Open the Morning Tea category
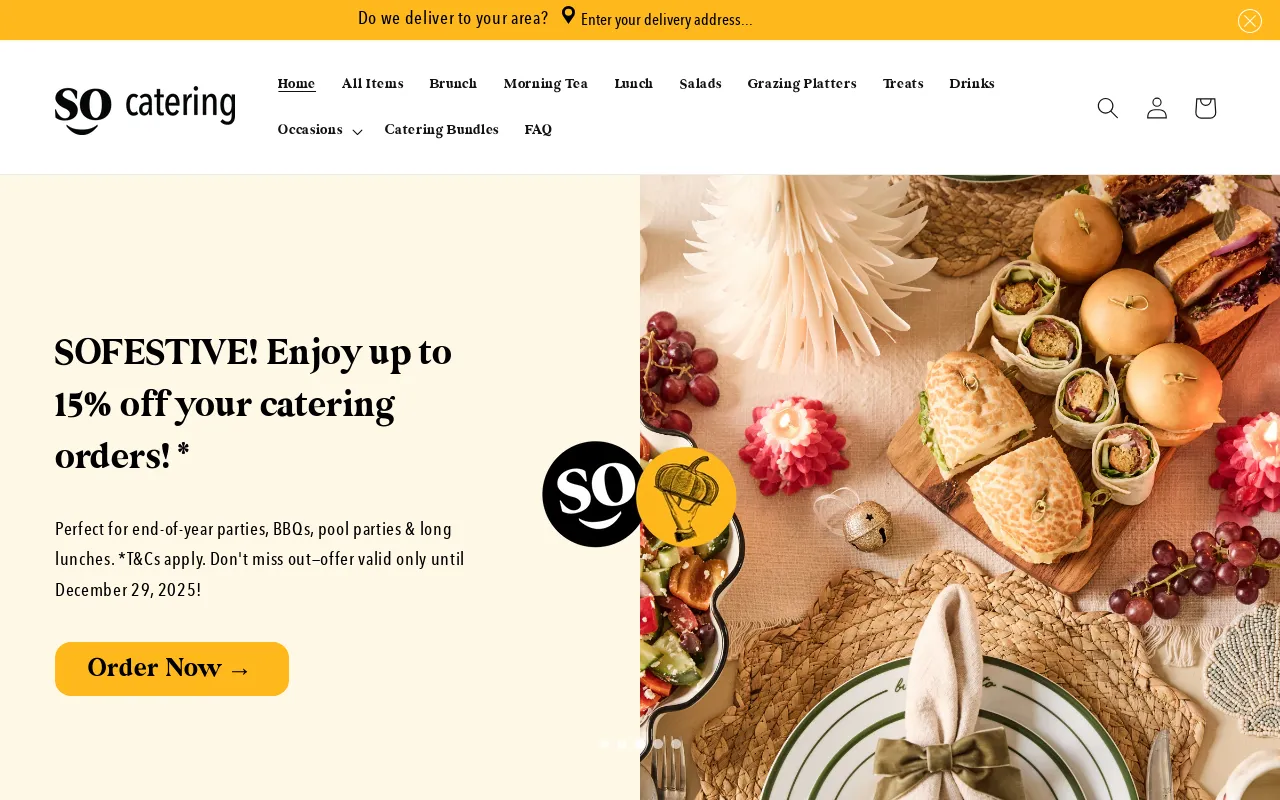The width and height of the screenshot is (1280, 800). [546, 84]
